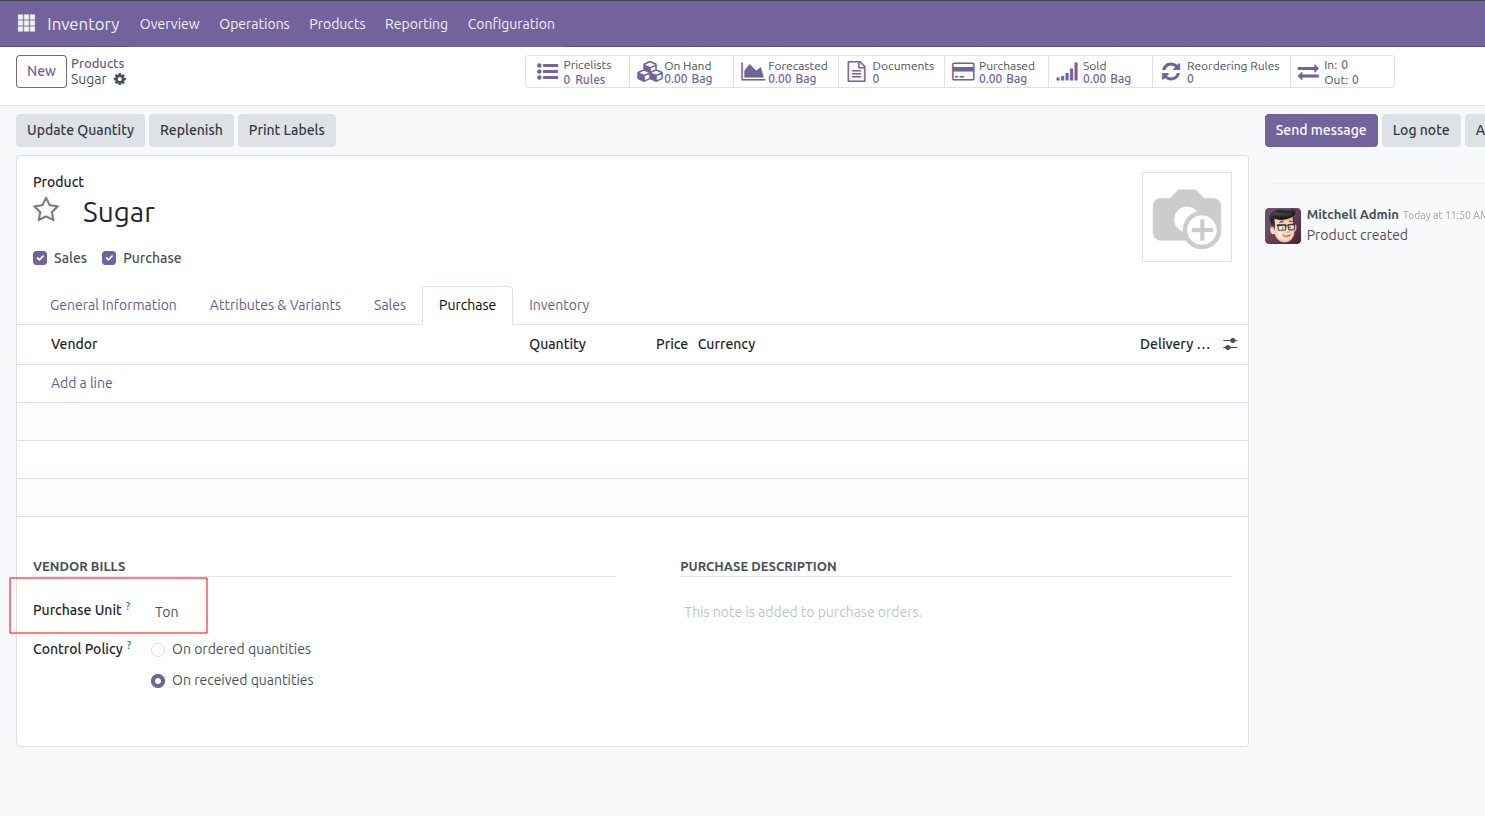Click Add a line link
1485x816 pixels.
click(x=82, y=383)
